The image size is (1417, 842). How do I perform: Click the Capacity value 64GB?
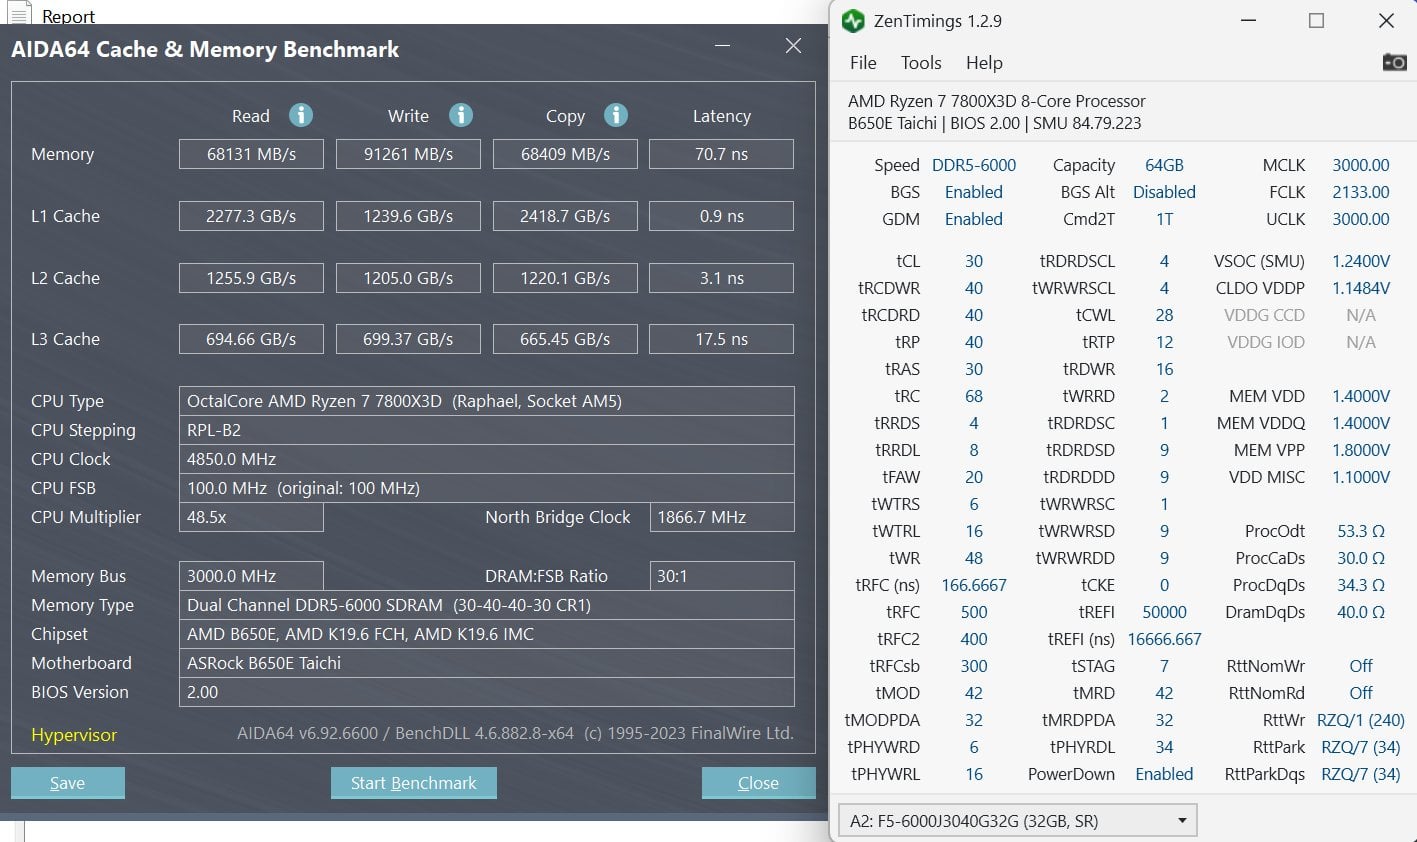tap(1164, 165)
